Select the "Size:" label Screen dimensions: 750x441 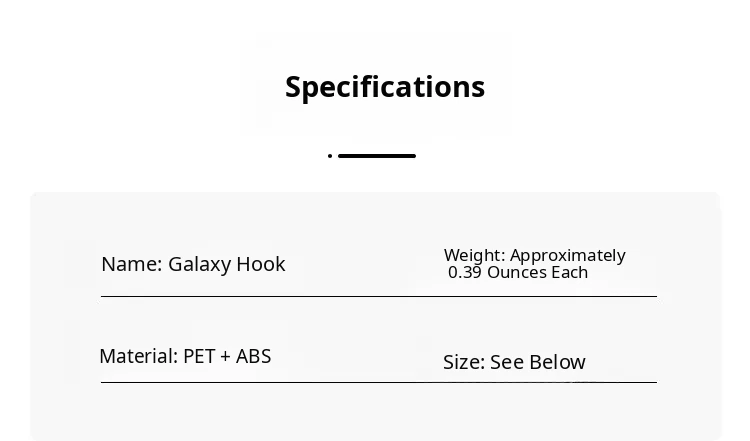[x=464, y=362]
